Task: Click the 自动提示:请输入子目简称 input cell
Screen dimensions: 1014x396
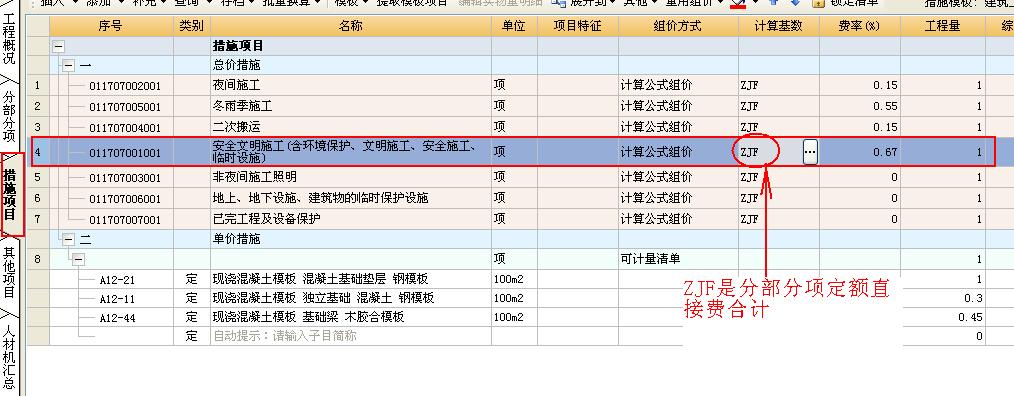Action: pyautogui.click(x=351, y=336)
